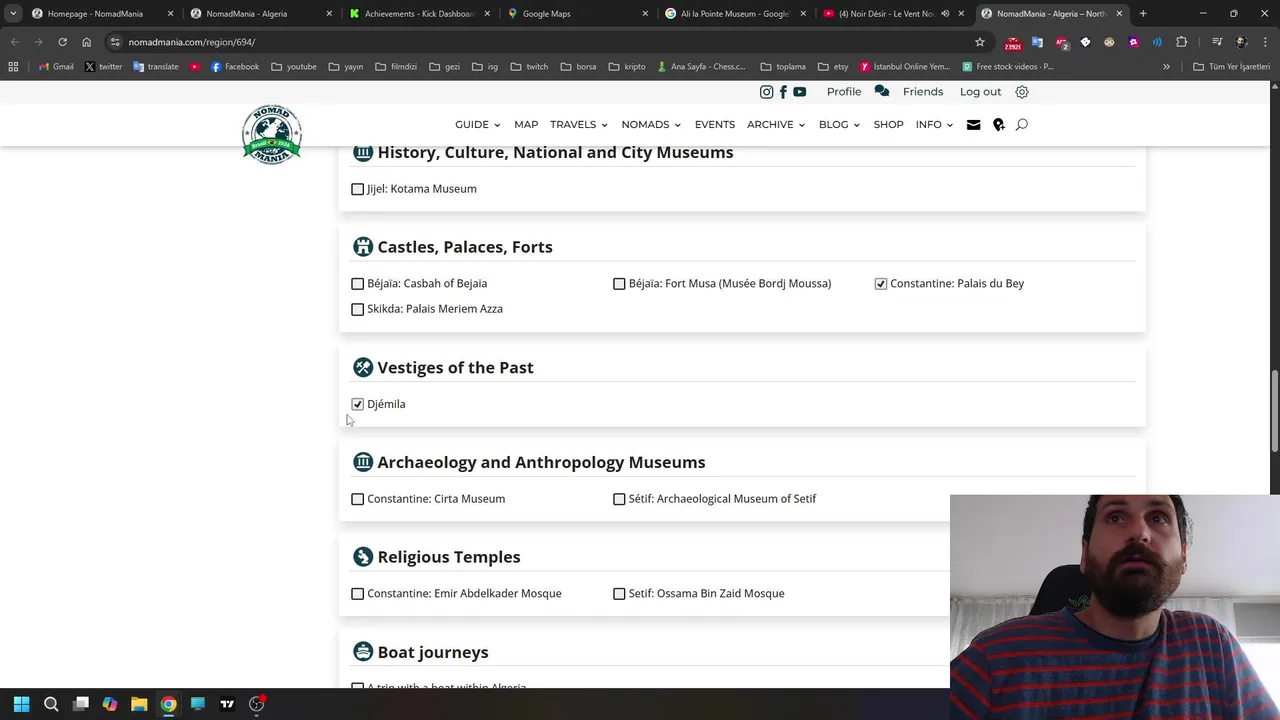The height and width of the screenshot is (720, 1280).
Task: Open the tab search dropdown arrow
Action: pos(13,14)
